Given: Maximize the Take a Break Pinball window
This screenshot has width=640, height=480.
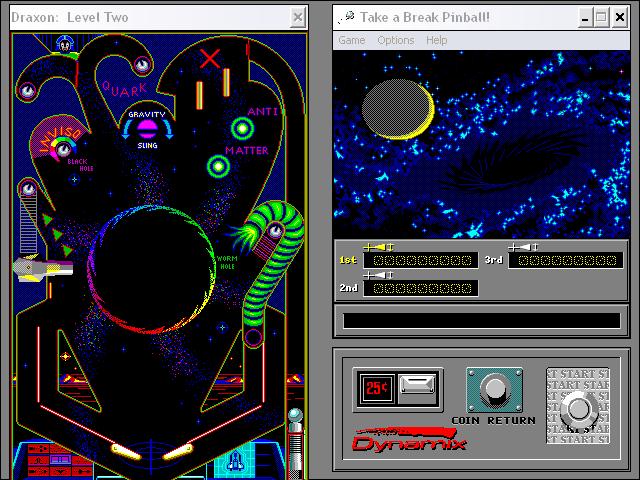Looking at the screenshot, I should point(601,18).
